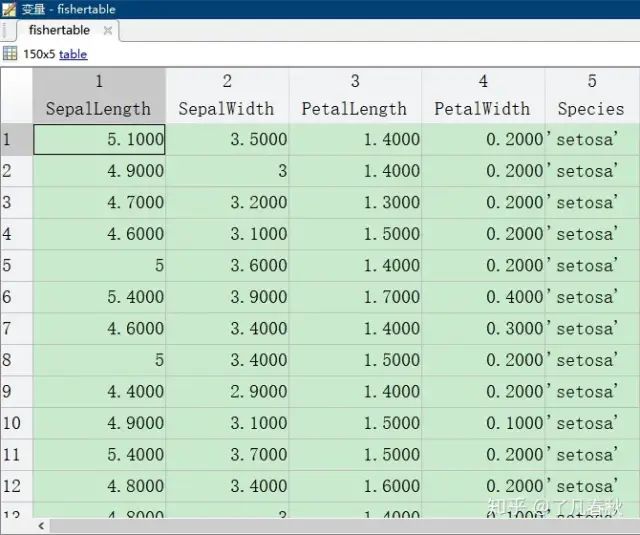Select row header 1
640x535 pixels.
tap(16, 140)
